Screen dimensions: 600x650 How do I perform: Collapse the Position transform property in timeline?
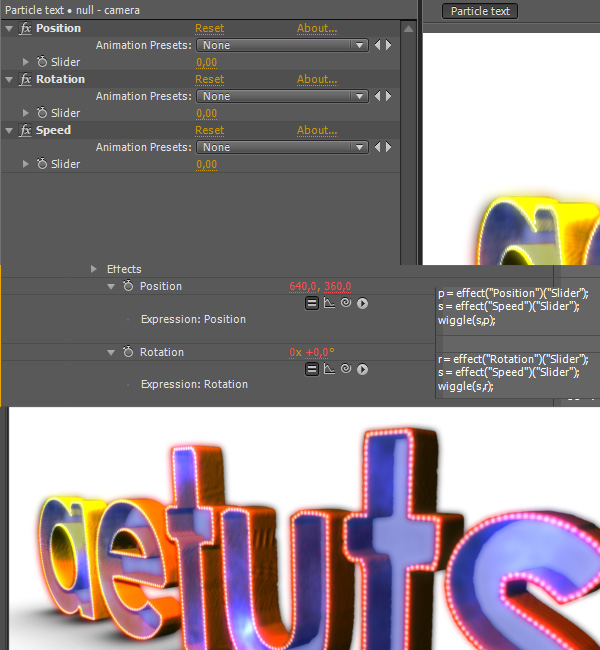tap(111, 286)
